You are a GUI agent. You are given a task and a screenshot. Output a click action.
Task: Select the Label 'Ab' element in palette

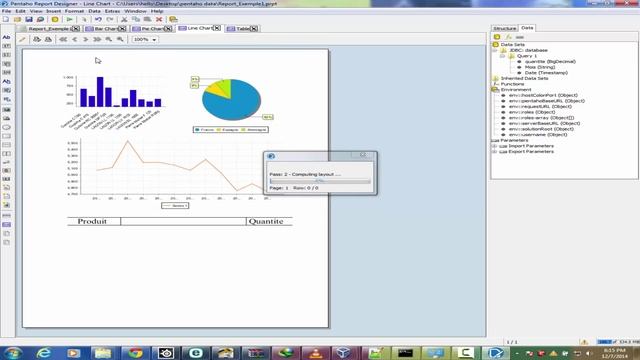7,37
